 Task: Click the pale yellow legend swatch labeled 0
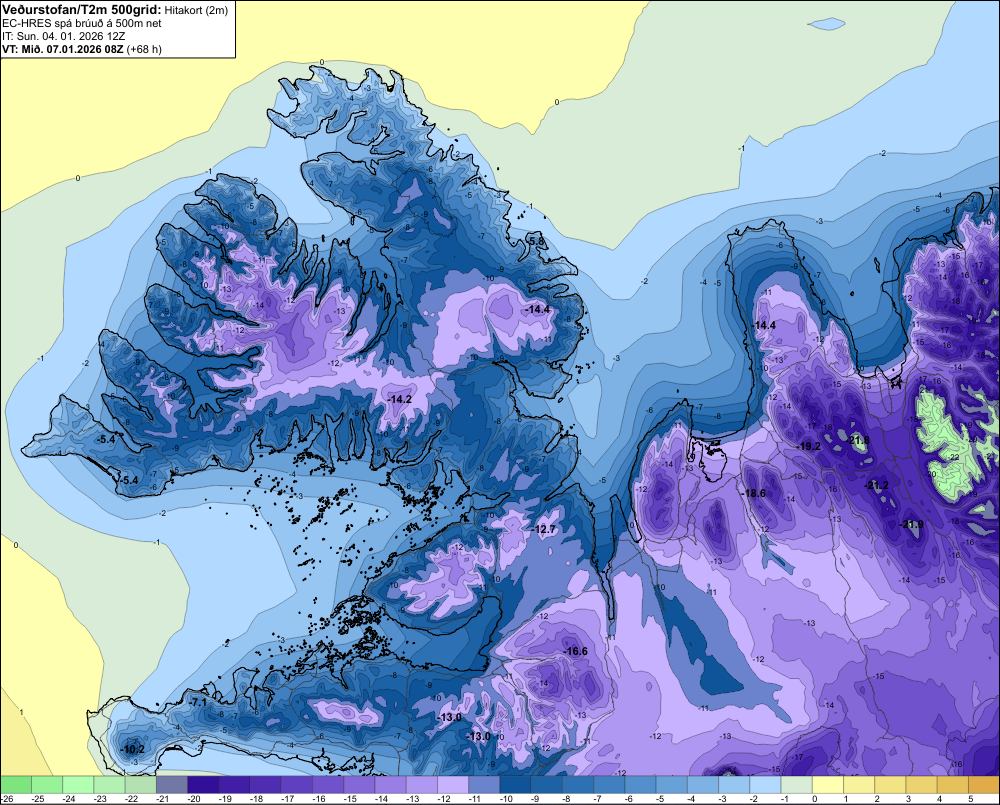point(828,784)
